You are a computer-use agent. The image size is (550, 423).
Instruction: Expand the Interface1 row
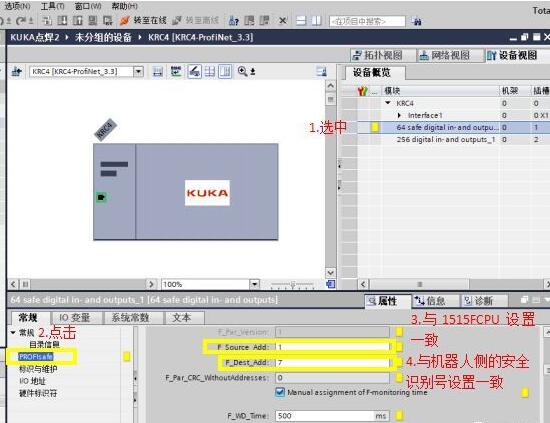coord(399,115)
